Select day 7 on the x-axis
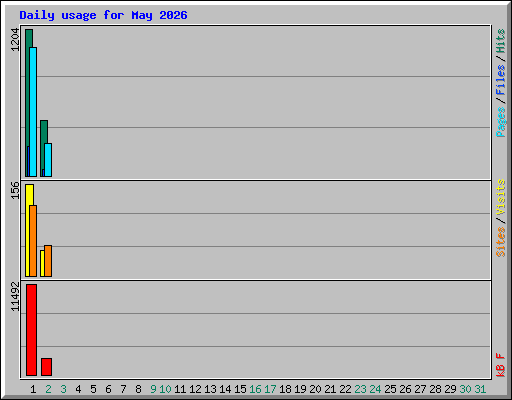Screen dimensions: 512x400 click(123, 389)
